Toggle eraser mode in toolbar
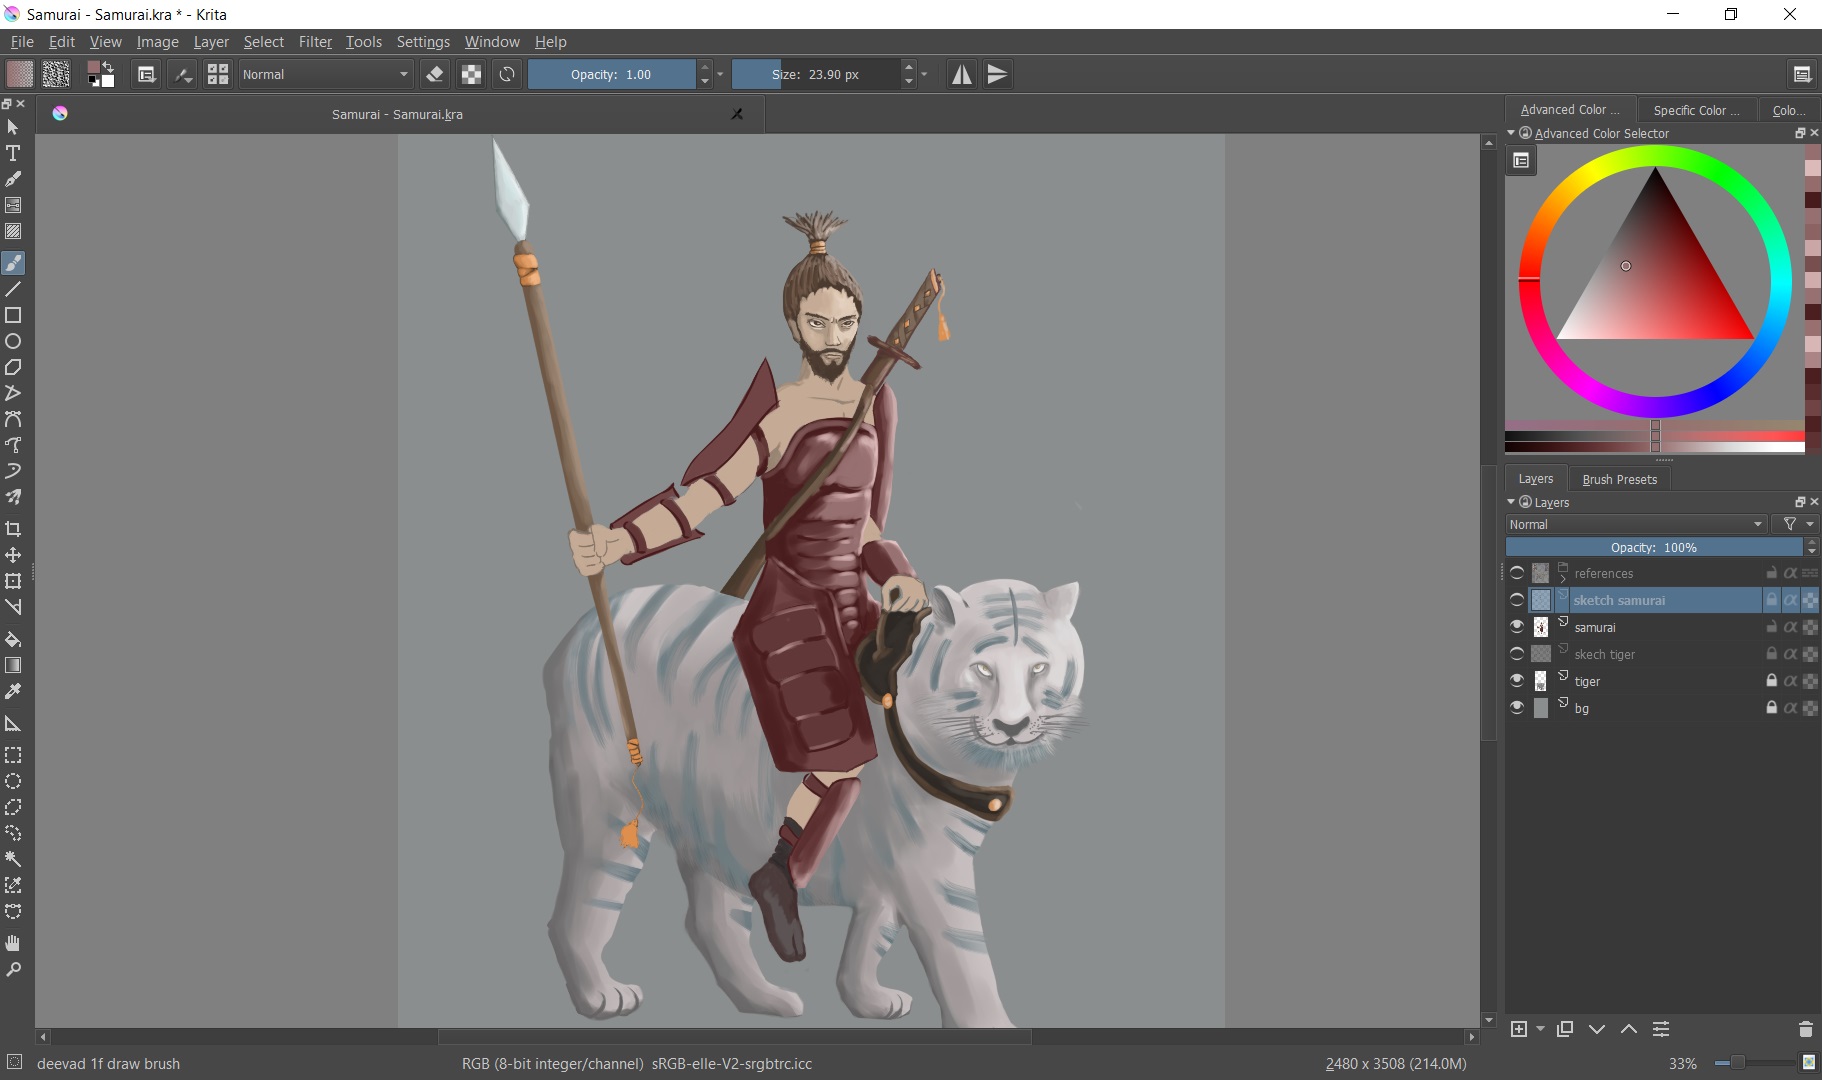Image resolution: width=1822 pixels, height=1080 pixels. click(x=434, y=74)
